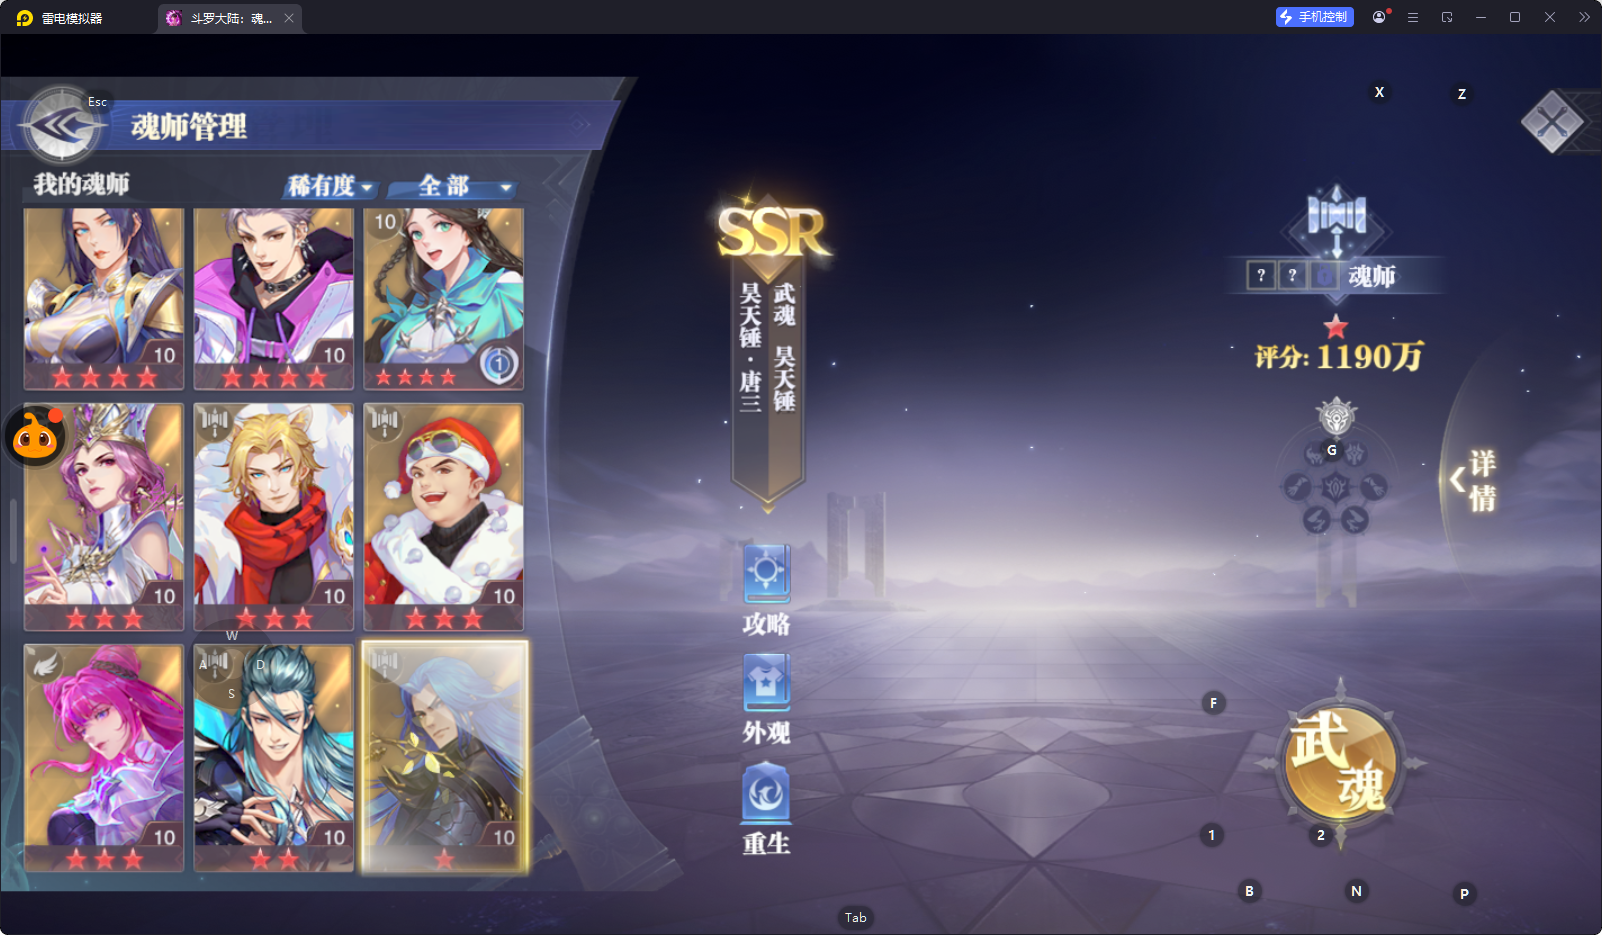The image size is (1602, 935).
Task: Close the 斗罗大陆 tab
Action: [x=289, y=18]
